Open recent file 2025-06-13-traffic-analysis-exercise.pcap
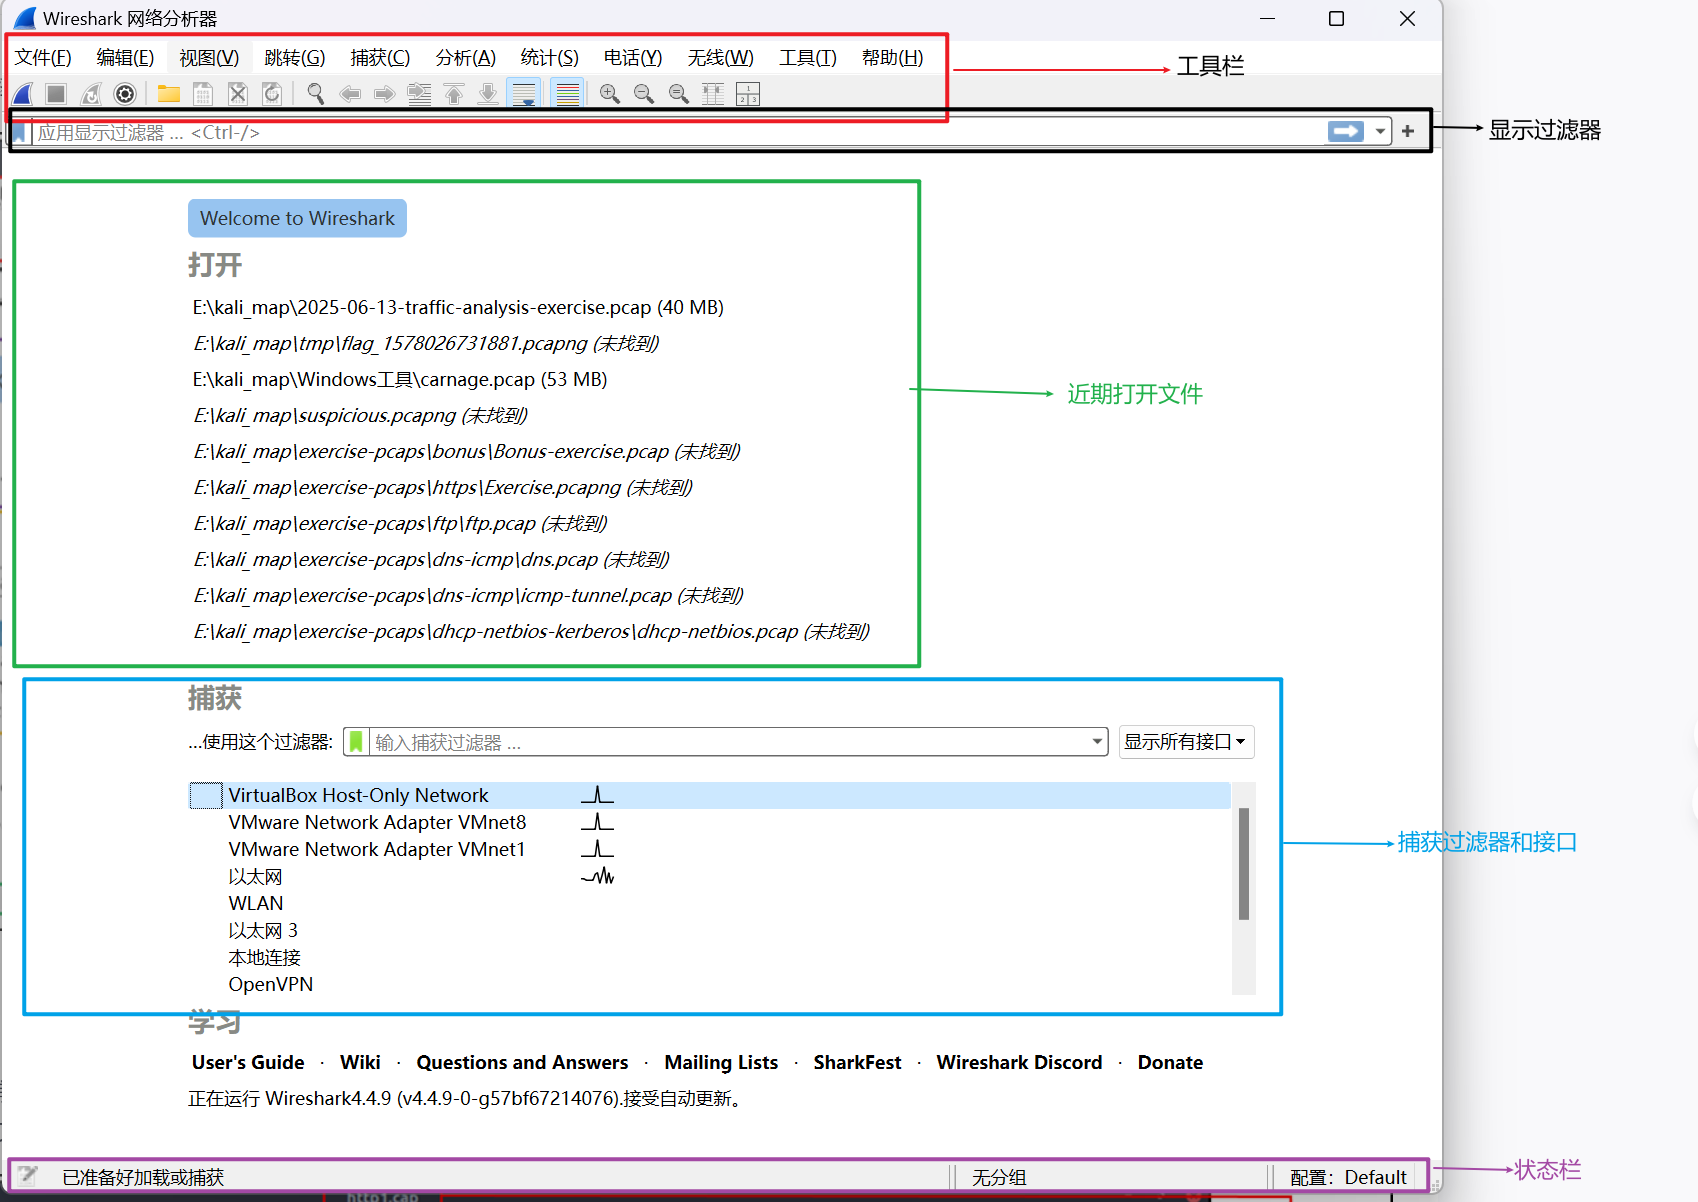 [458, 307]
